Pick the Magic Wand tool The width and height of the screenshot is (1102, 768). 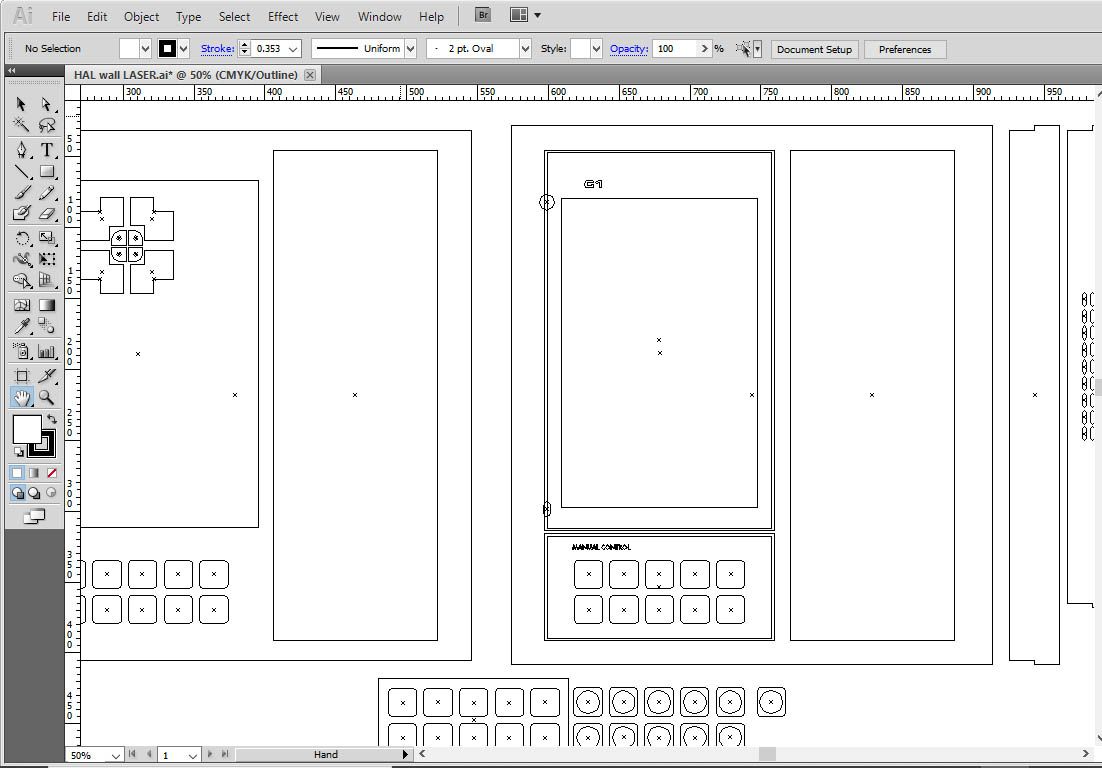point(22,125)
